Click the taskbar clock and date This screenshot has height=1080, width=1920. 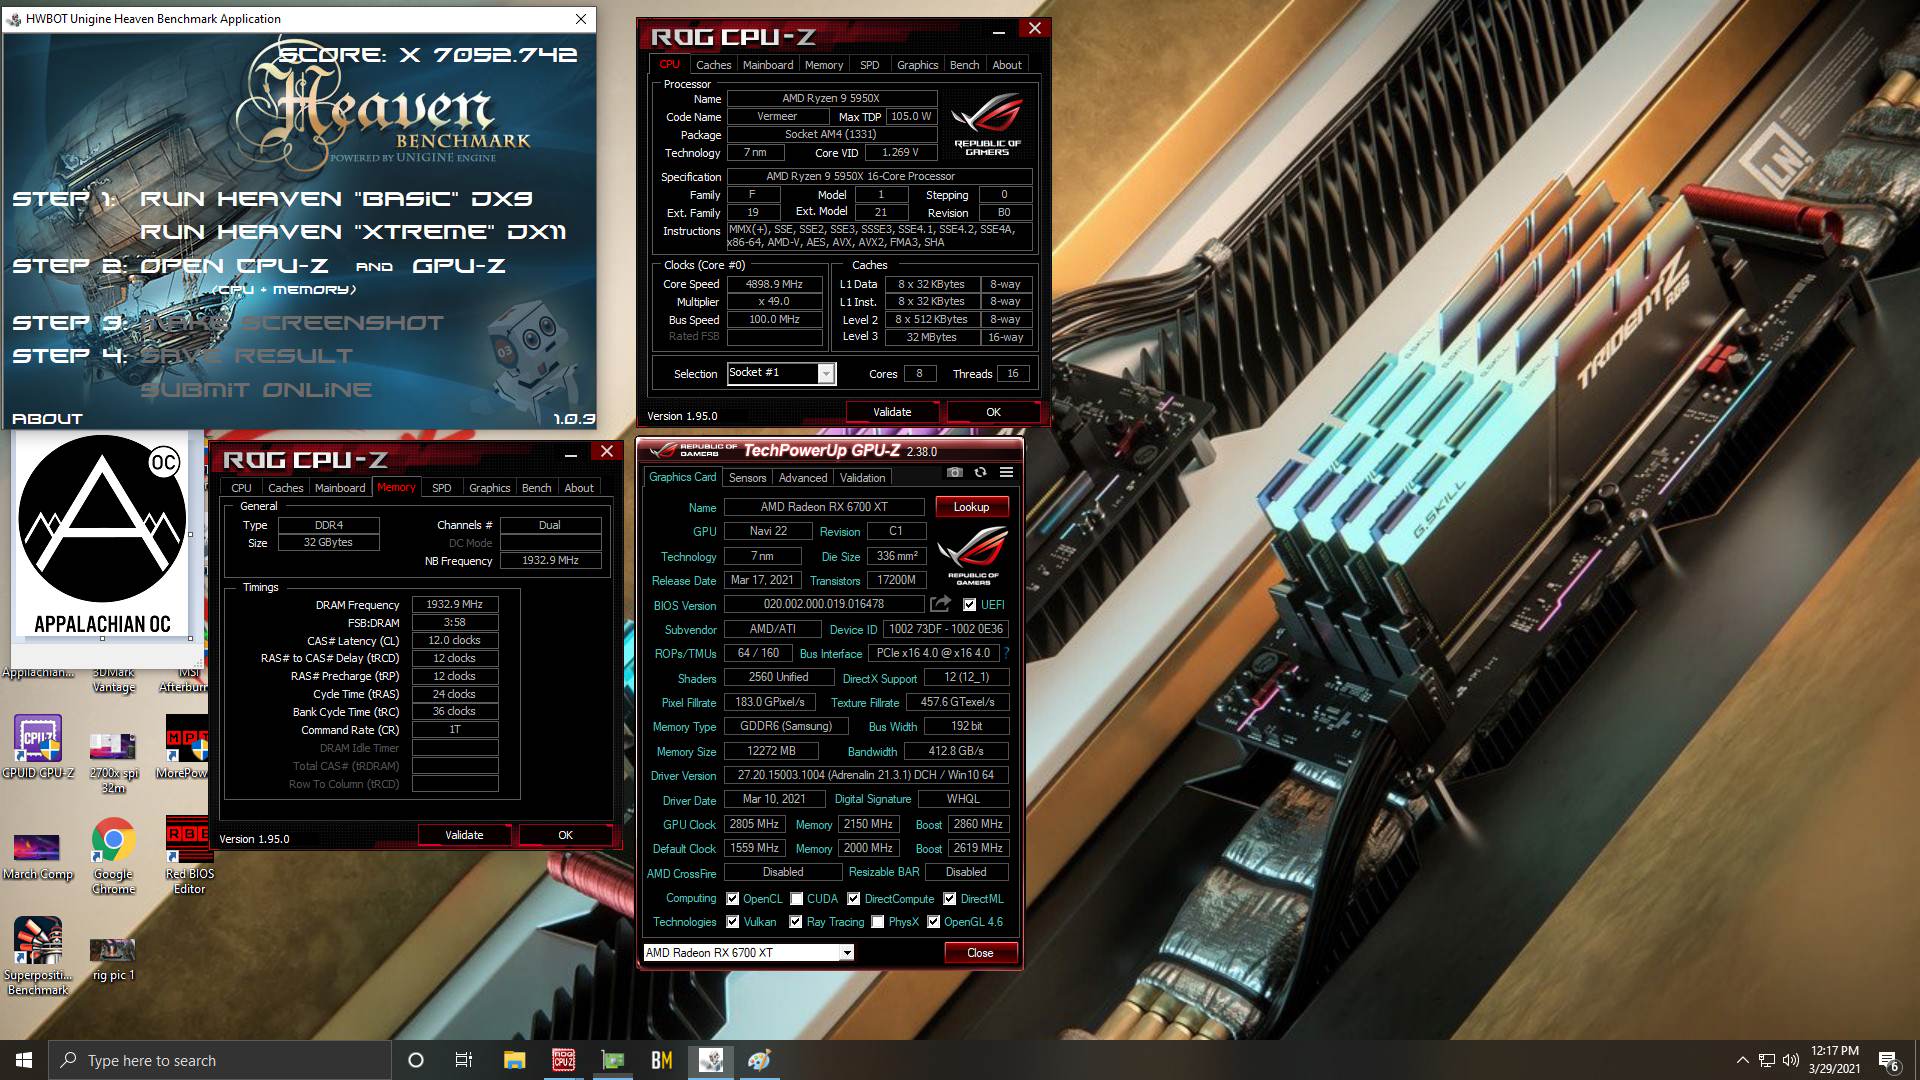coord(1834,1060)
